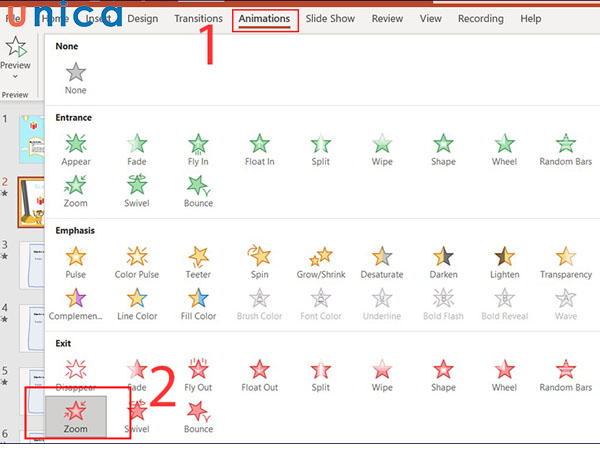Select the Split entrance animation

click(x=321, y=150)
